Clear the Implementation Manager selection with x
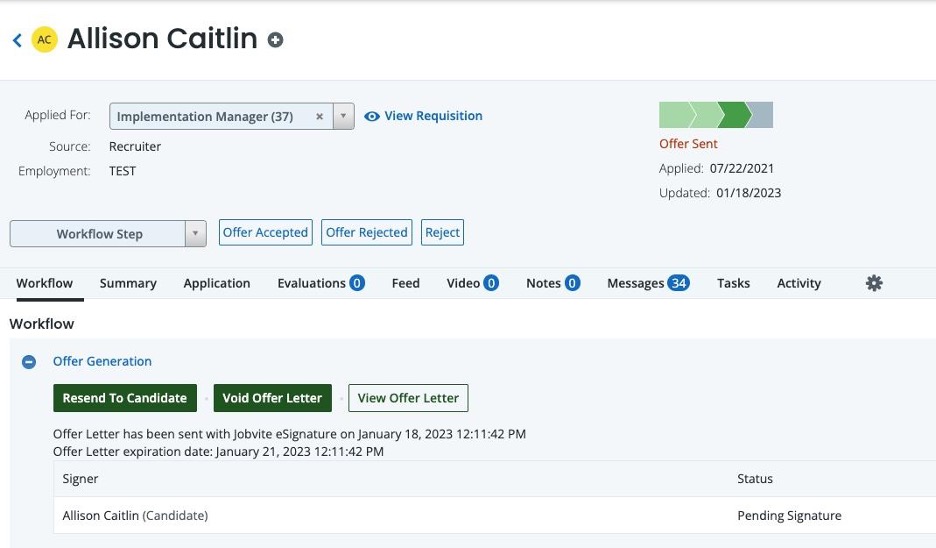 pos(320,116)
